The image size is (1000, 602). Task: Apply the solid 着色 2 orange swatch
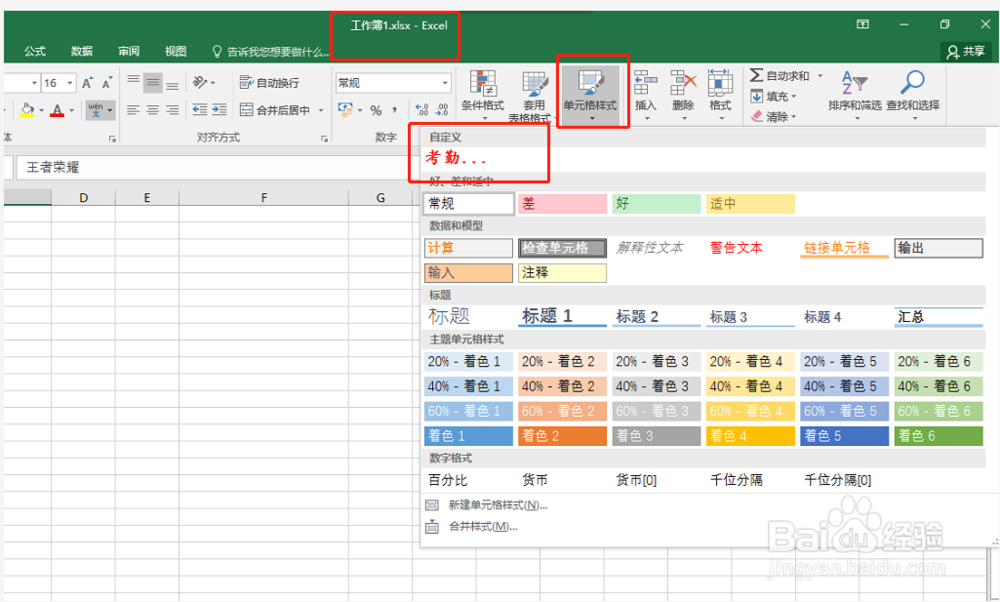pos(562,436)
